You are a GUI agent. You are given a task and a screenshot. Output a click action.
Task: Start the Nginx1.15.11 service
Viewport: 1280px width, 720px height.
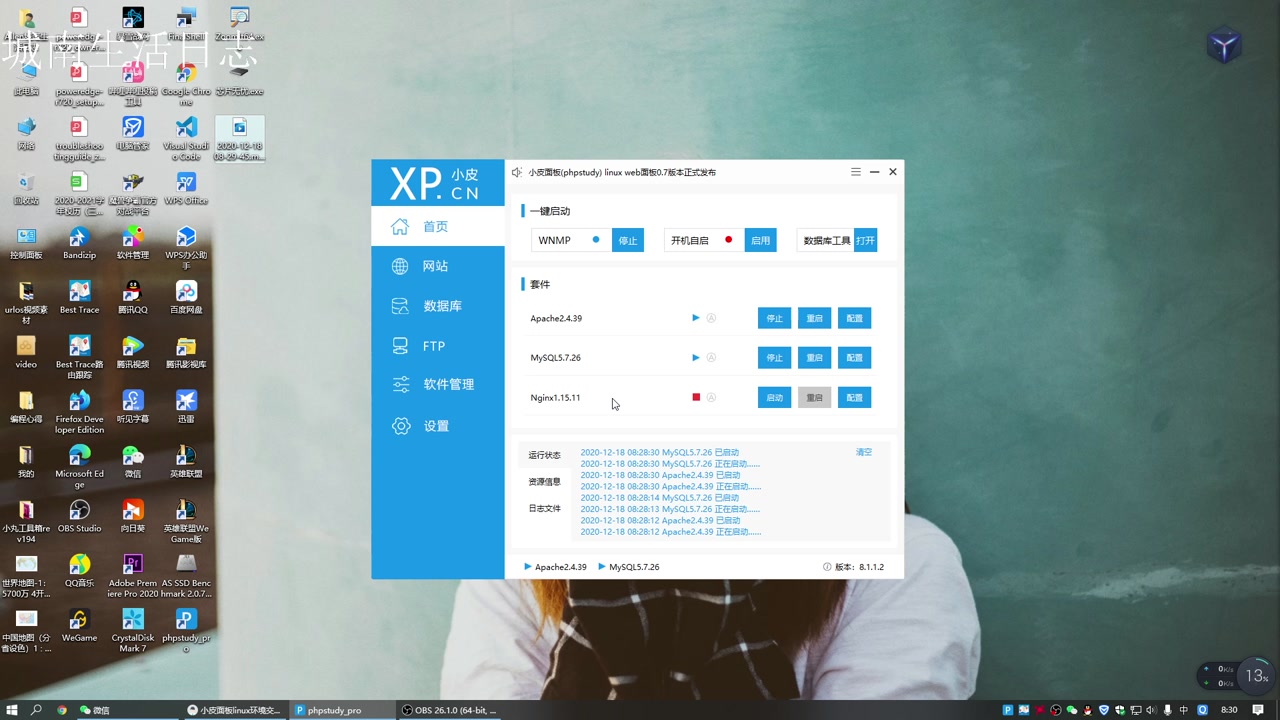[774, 398]
